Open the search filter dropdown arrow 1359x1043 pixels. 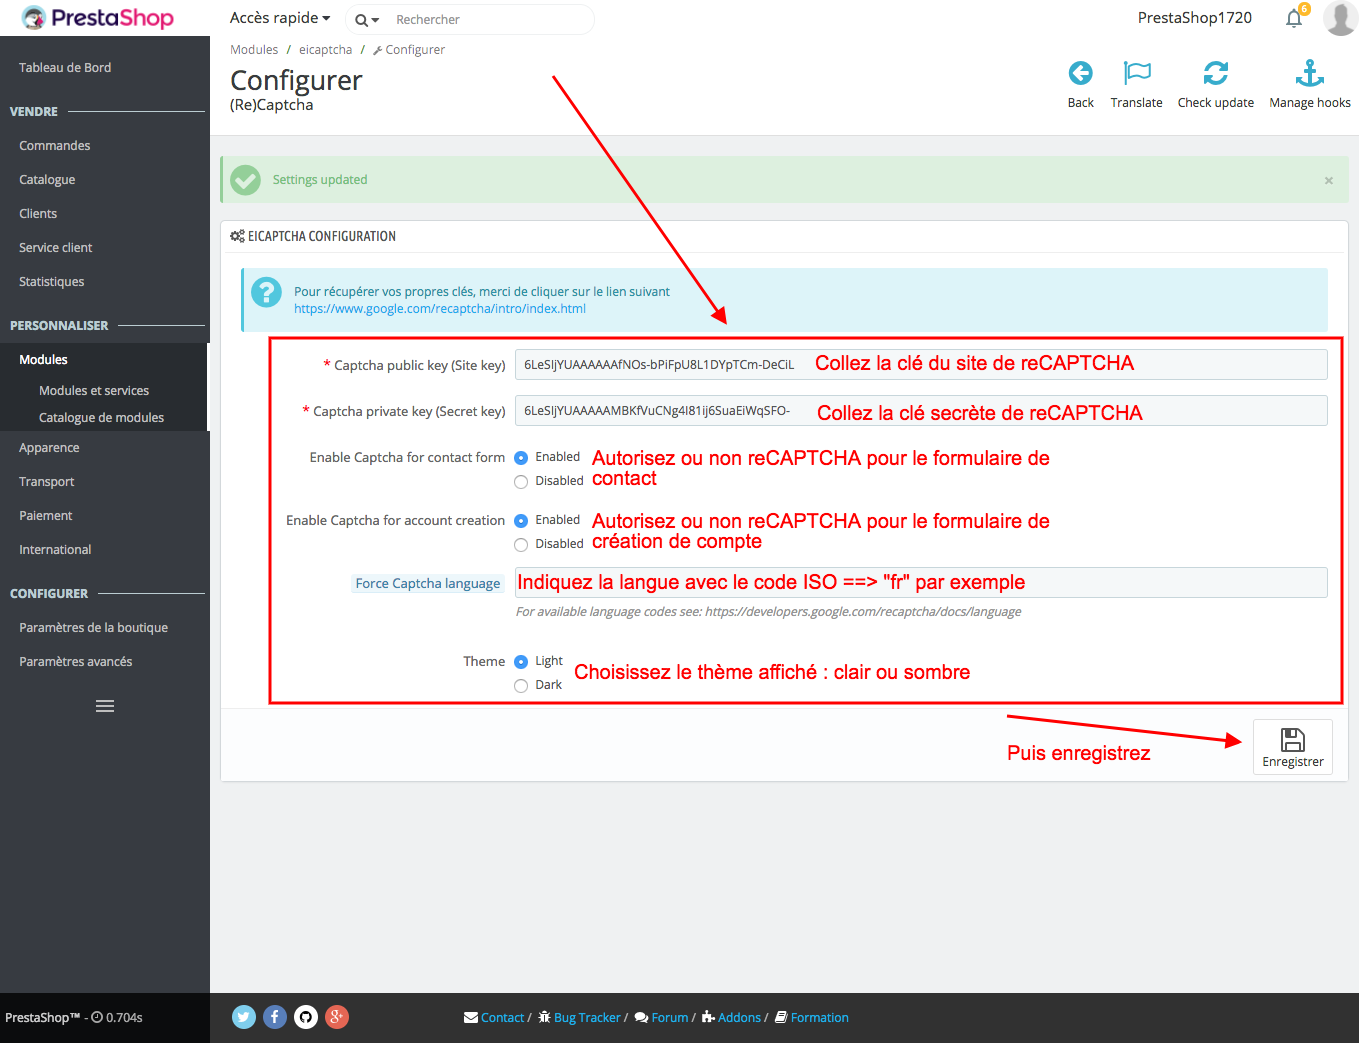(367, 20)
